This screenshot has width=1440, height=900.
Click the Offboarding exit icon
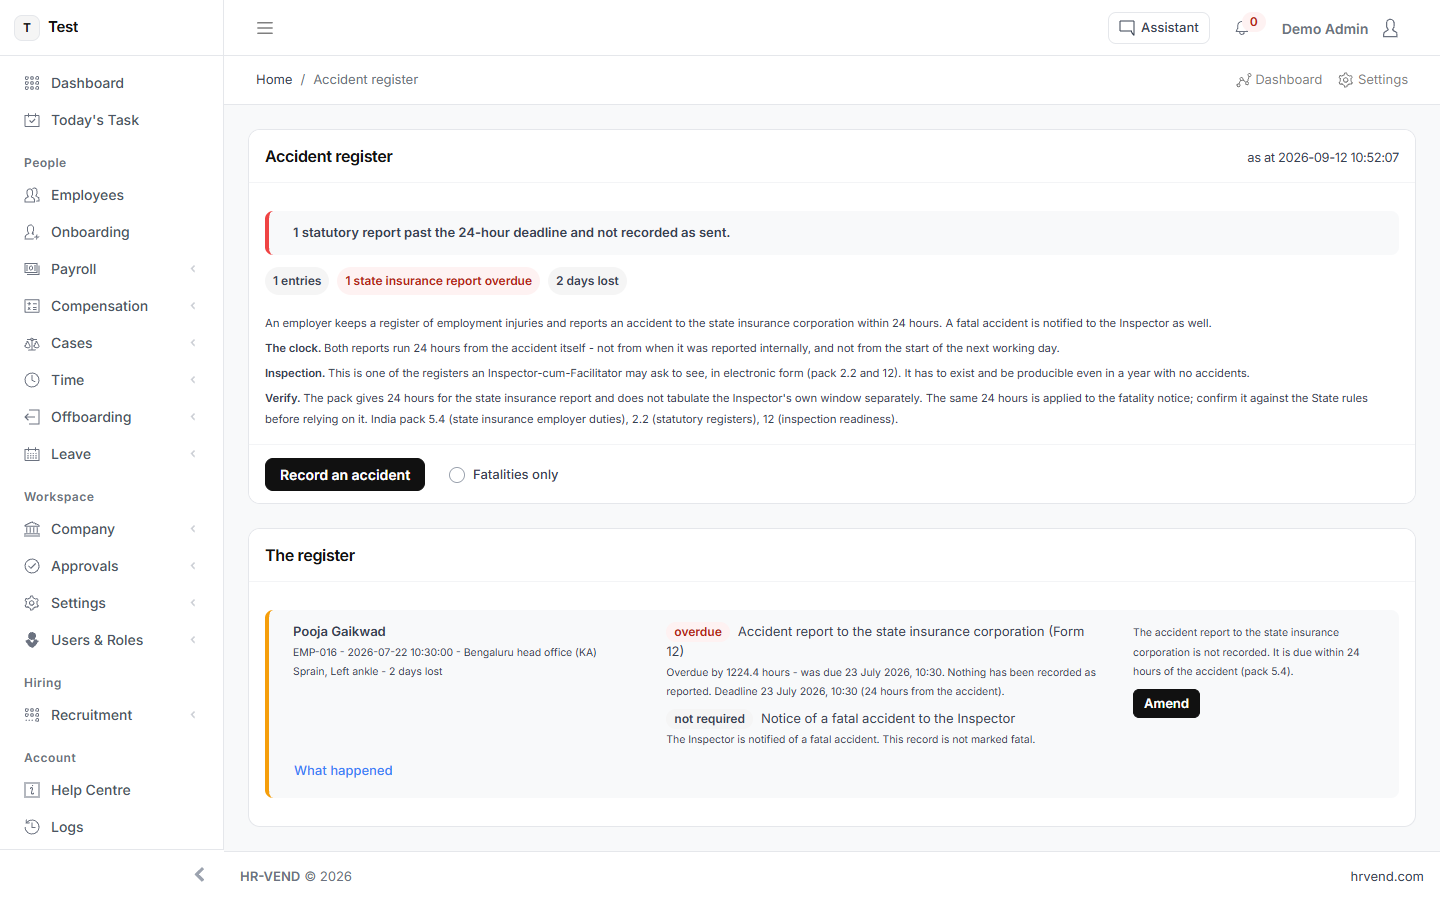tap(32, 417)
